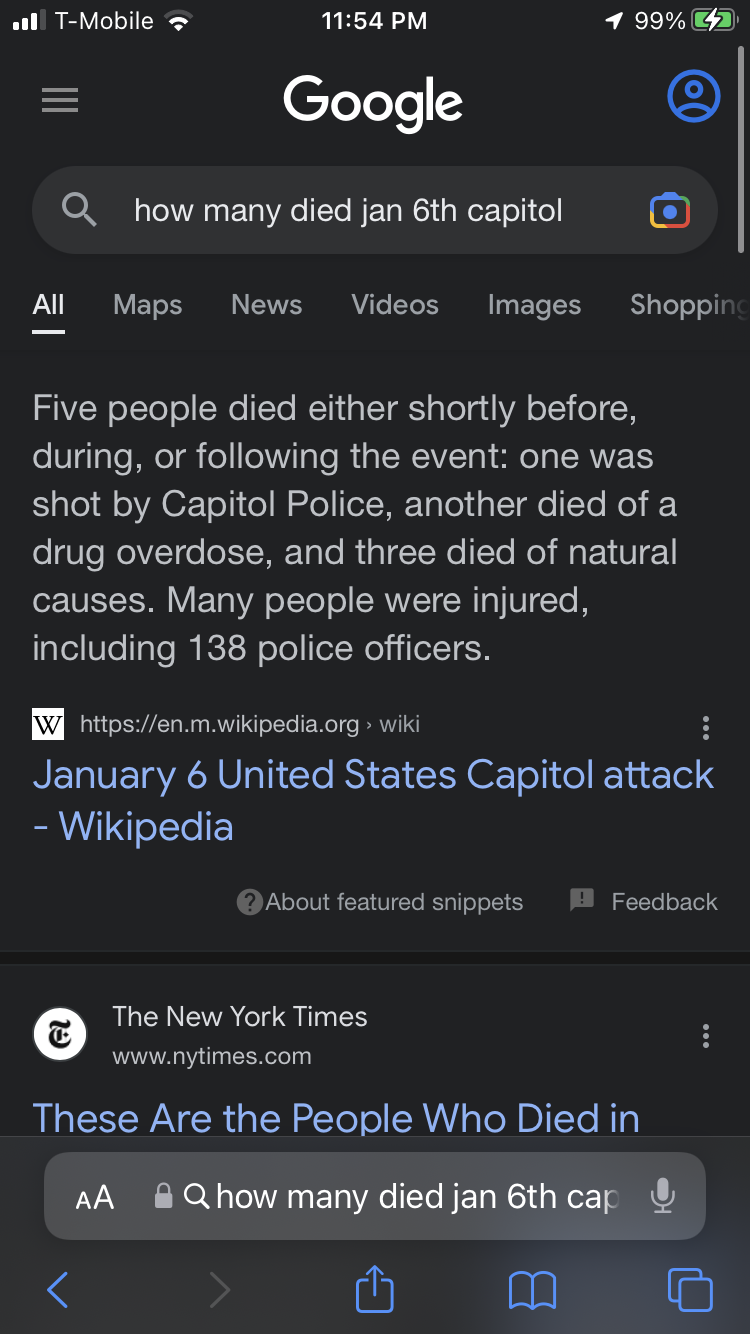Viewport: 750px width, 1334px height.
Task: Select the Videos search tab
Action: [x=395, y=305]
